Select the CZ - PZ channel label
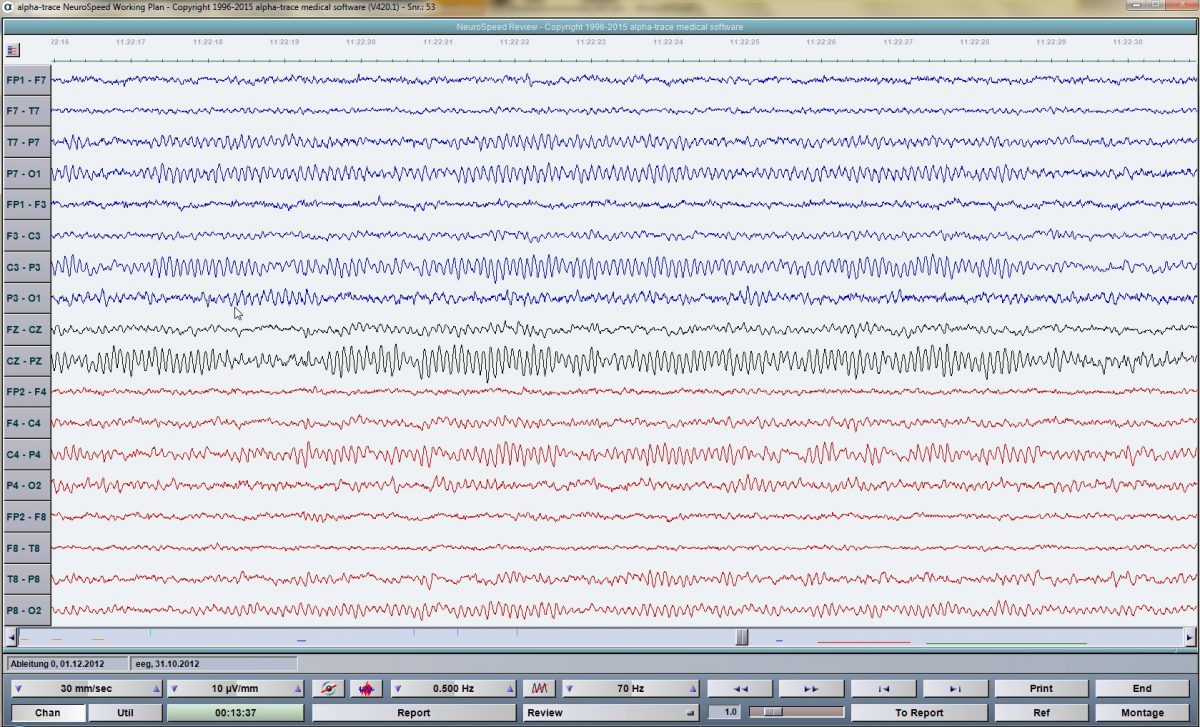Viewport: 1200px width, 727px height. click(26, 360)
